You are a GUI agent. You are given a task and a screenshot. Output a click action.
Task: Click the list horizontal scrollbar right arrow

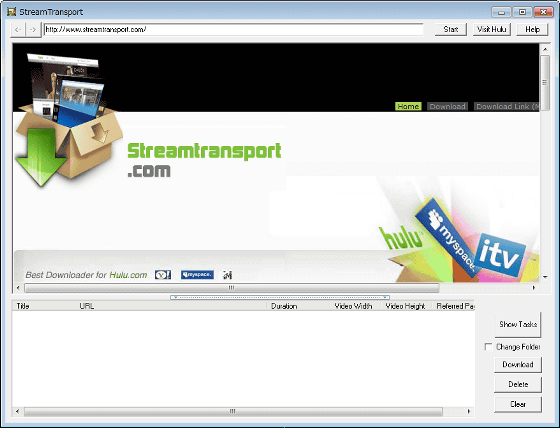pyautogui.click(x=469, y=412)
